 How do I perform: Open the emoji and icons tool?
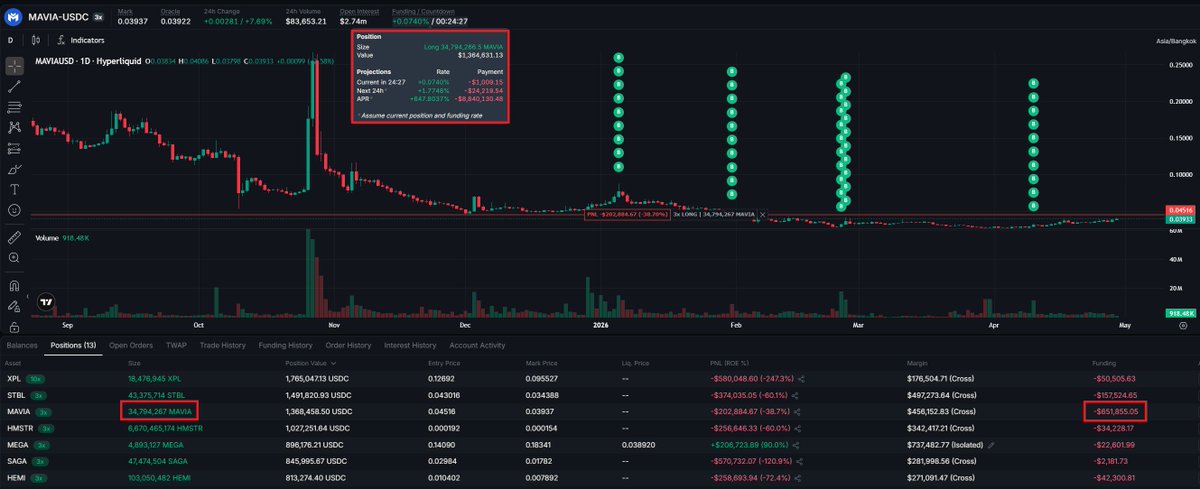[x=14, y=210]
